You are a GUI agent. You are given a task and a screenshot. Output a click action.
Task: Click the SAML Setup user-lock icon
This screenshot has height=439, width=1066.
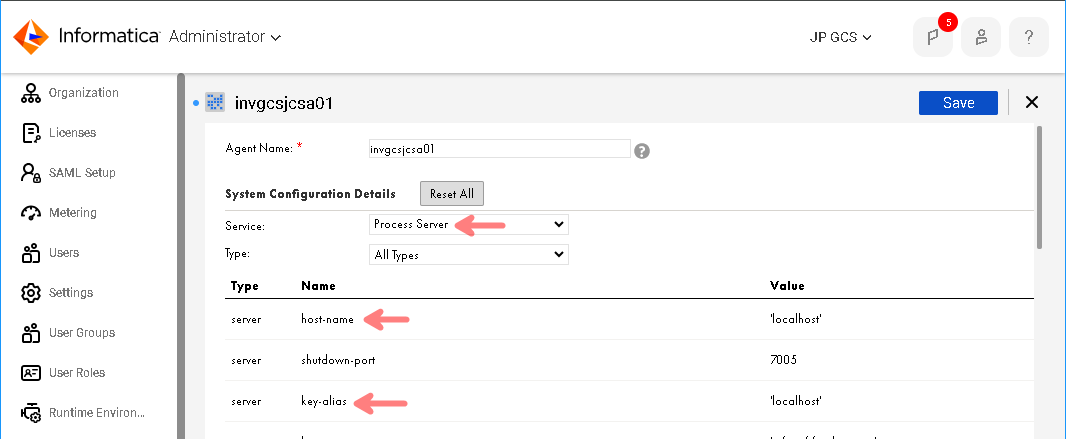tap(31, 173)
